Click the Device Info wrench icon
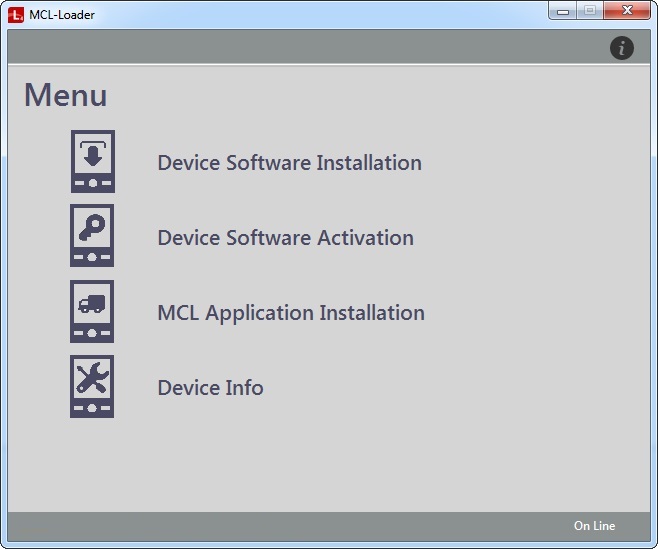 pos(92,387)
